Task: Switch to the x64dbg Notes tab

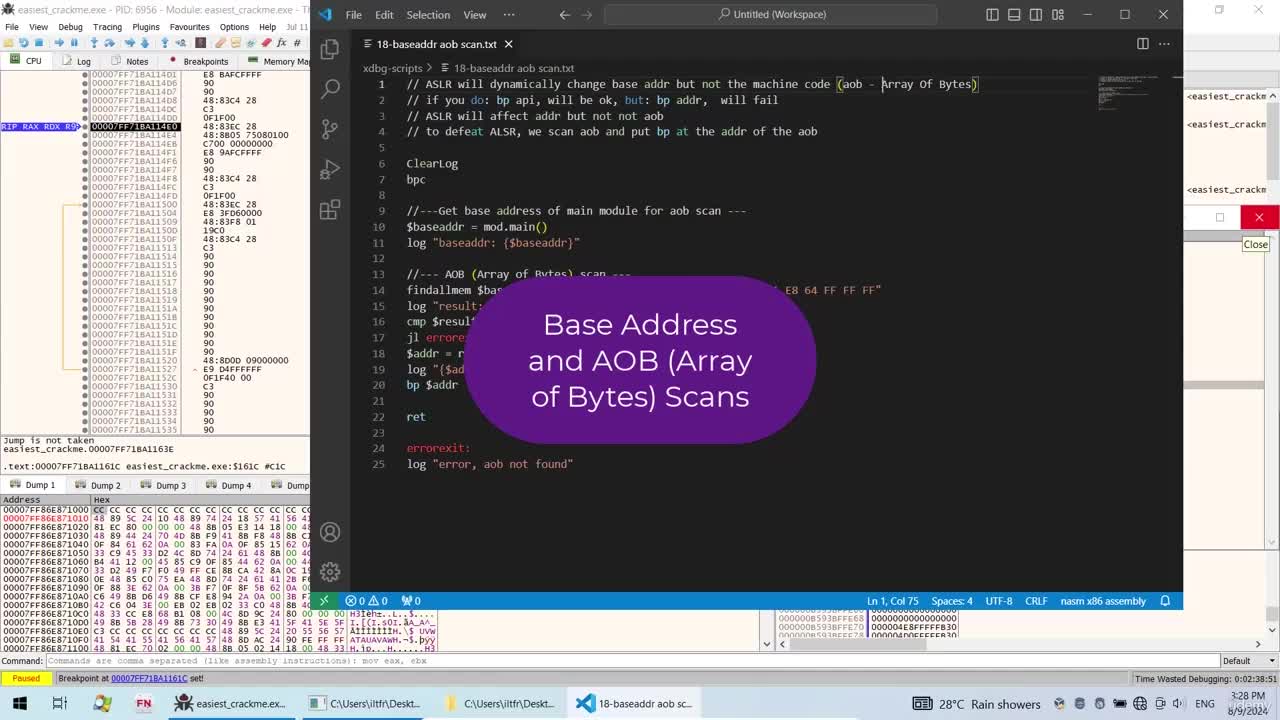Action: click(131, 61)
